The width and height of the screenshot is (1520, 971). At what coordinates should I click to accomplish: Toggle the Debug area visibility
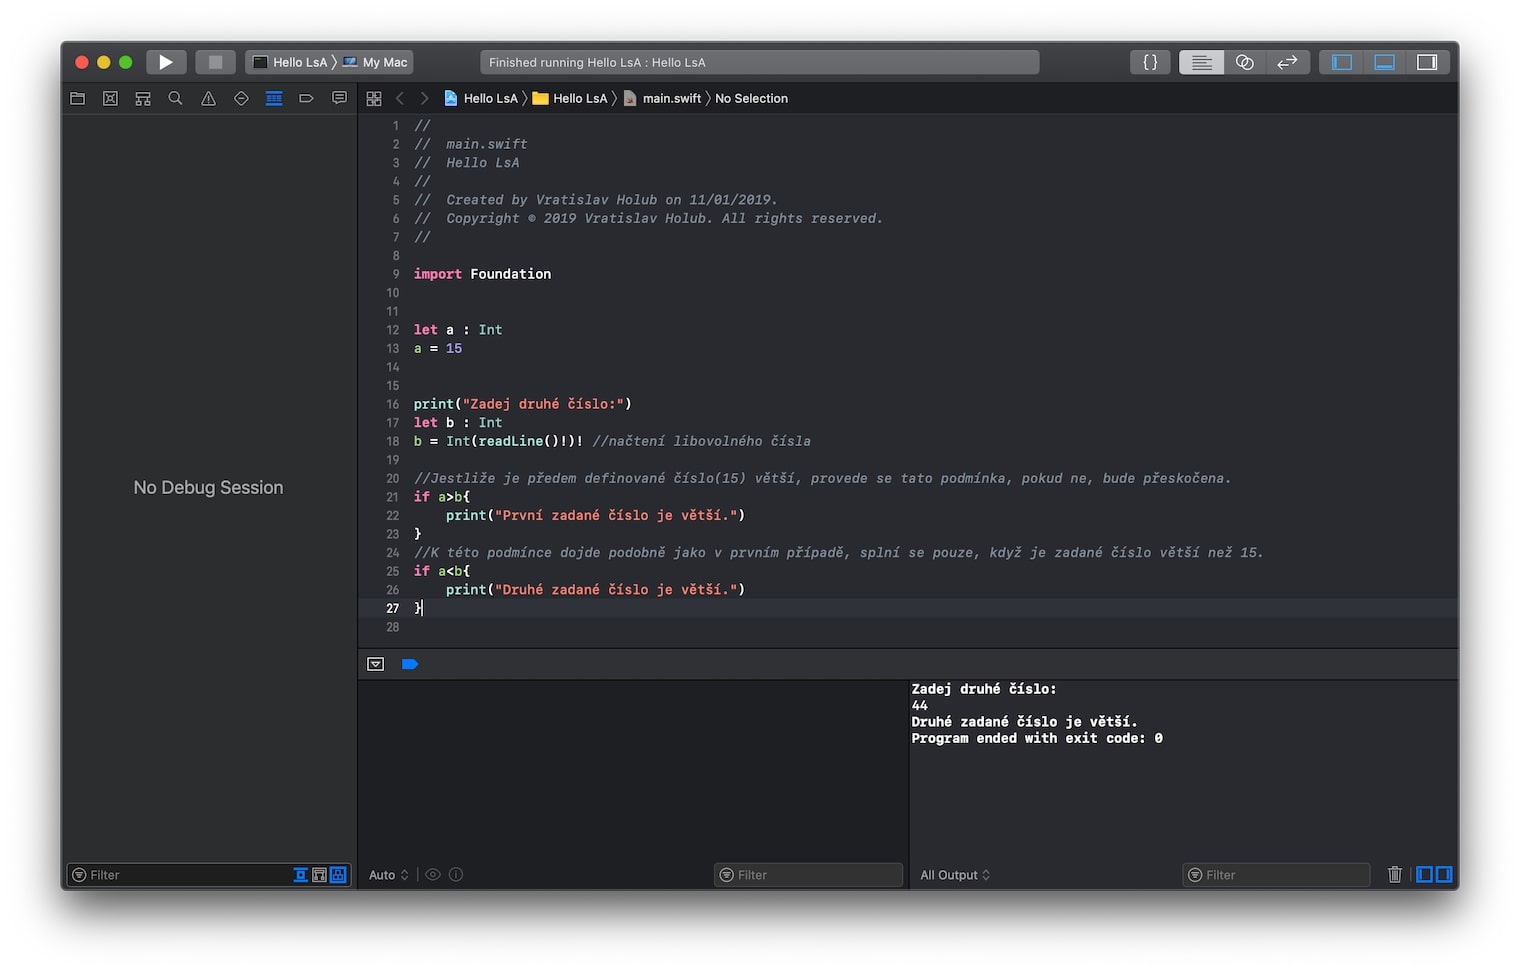[1384, 62]
